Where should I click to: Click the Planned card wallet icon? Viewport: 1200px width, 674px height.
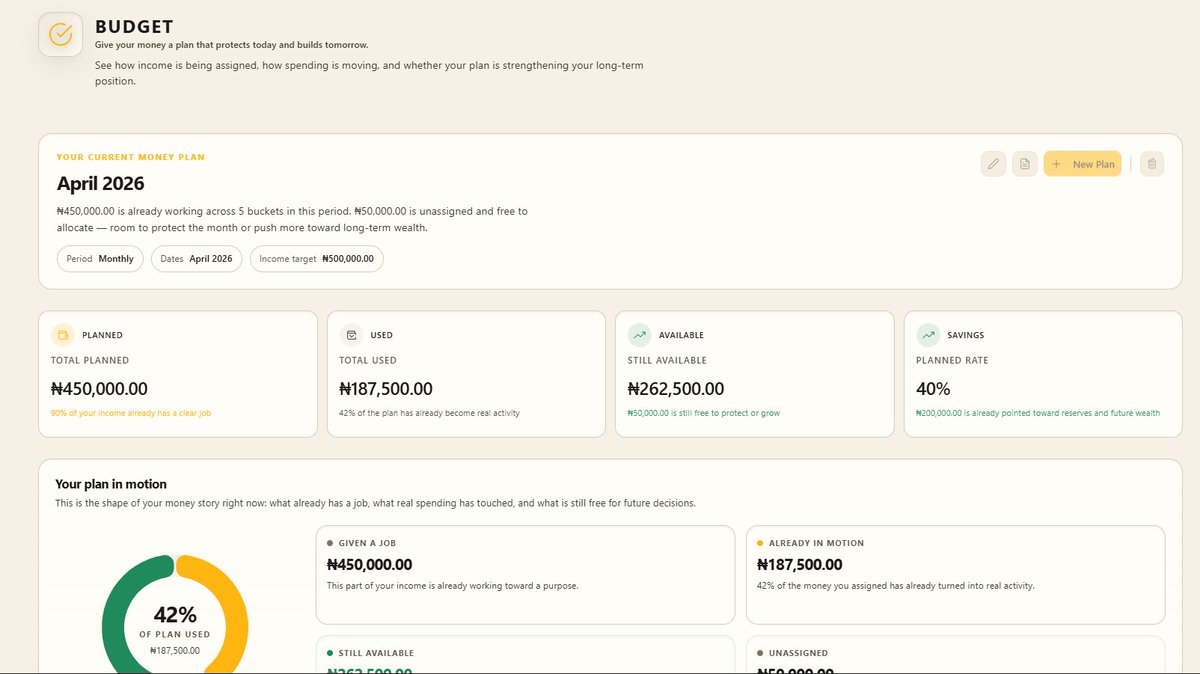pos(63,335)
